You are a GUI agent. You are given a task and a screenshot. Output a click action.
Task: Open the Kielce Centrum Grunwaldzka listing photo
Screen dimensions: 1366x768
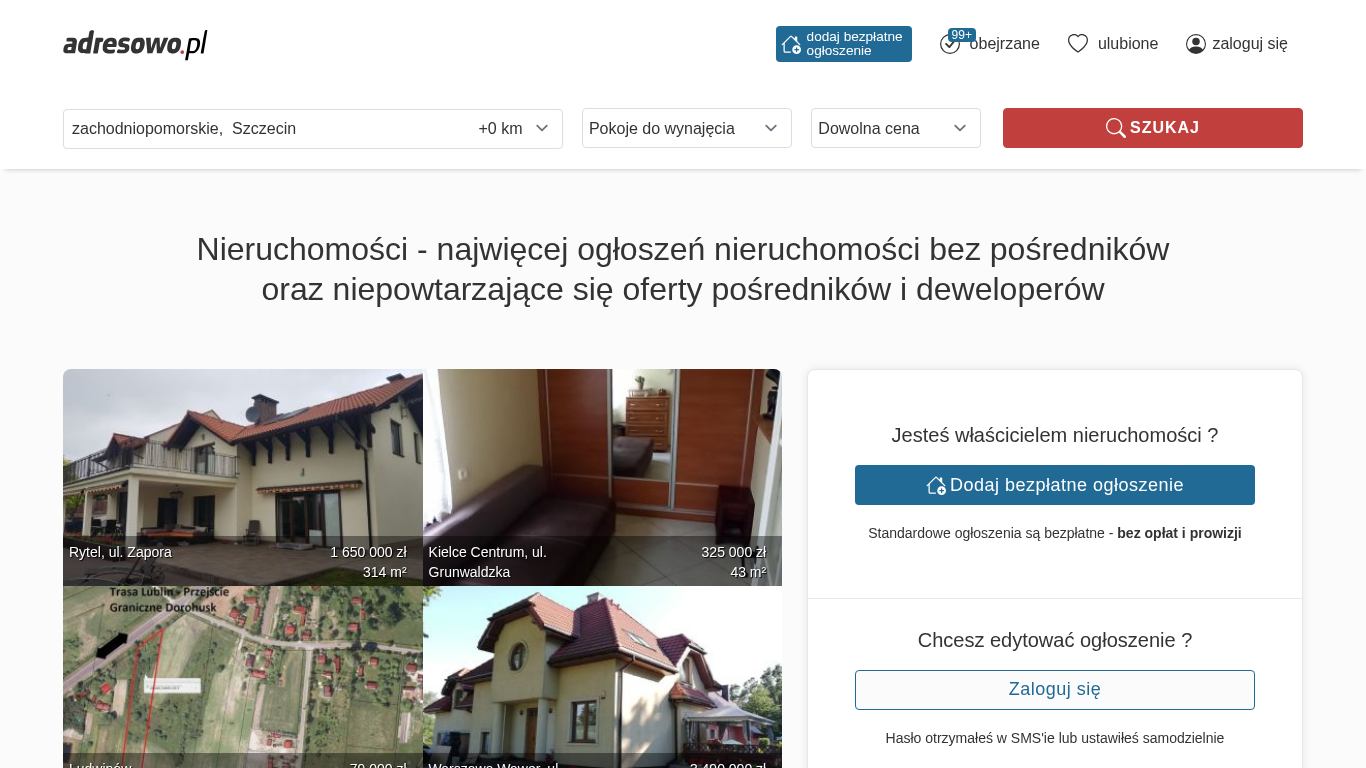tap(602, 477)
